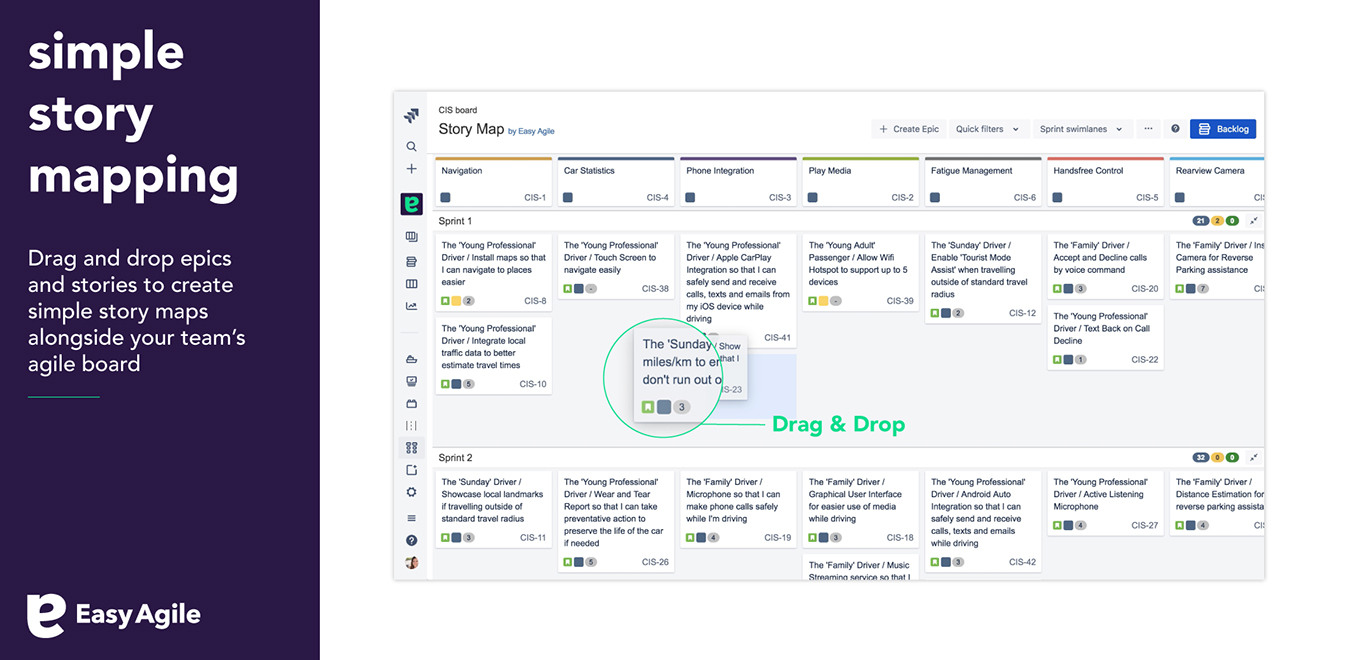Open story 'Apple CarPlay Integration' card

tap(738, 291)
